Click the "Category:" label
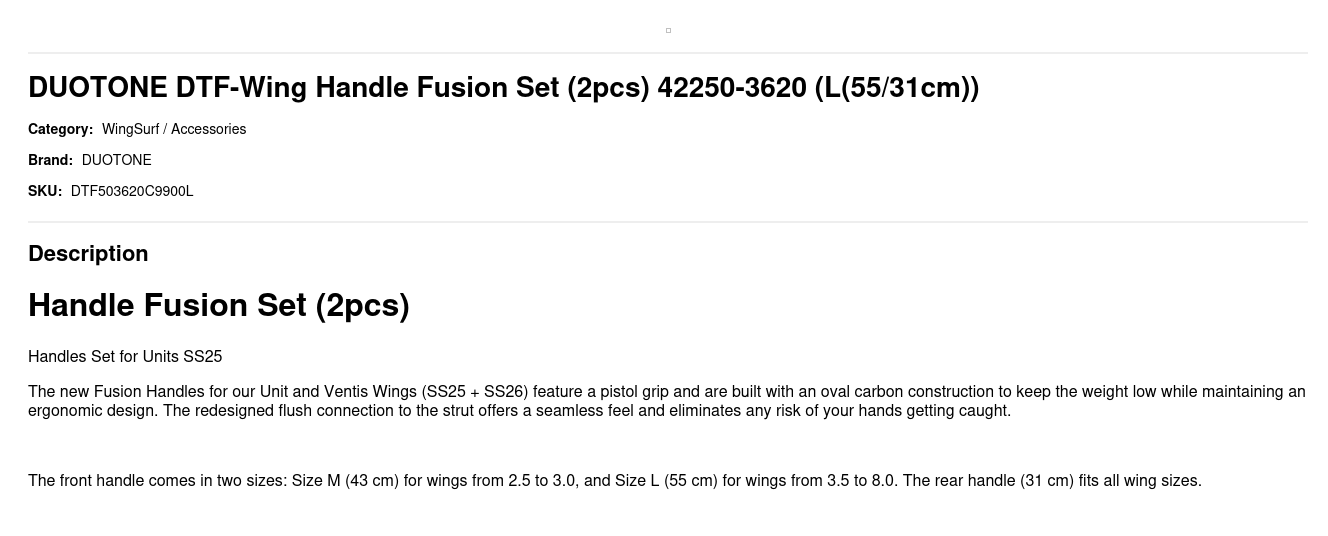This screenshot has width=1328, height=536. point(60,129)
